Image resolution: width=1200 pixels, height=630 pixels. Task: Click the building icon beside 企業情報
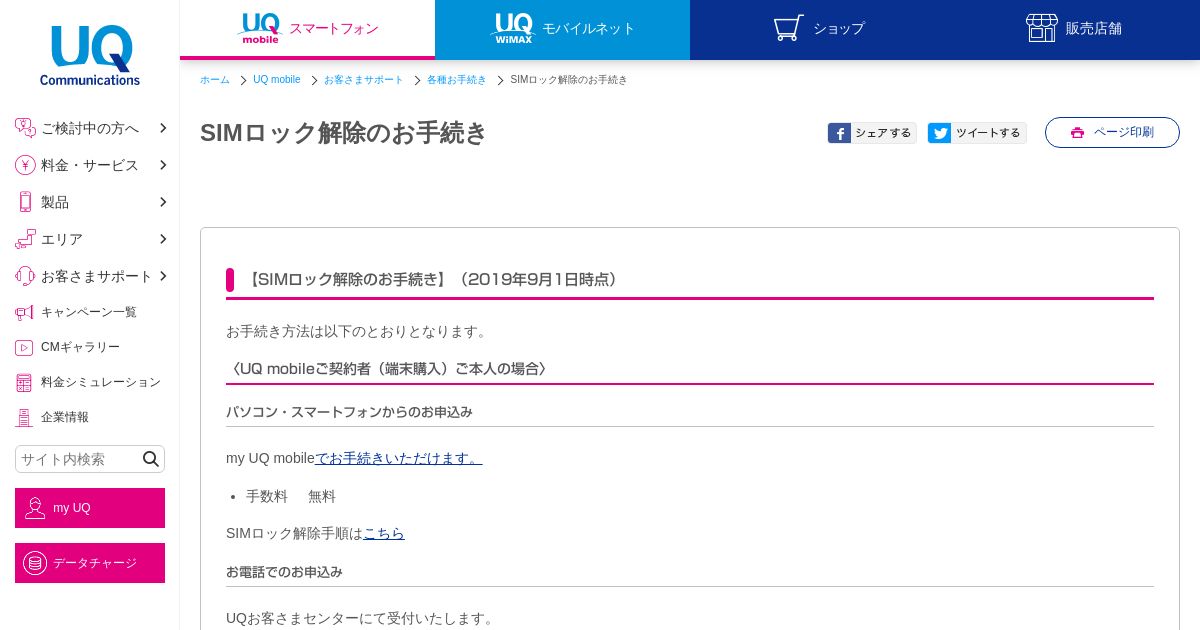pos(24,417)
